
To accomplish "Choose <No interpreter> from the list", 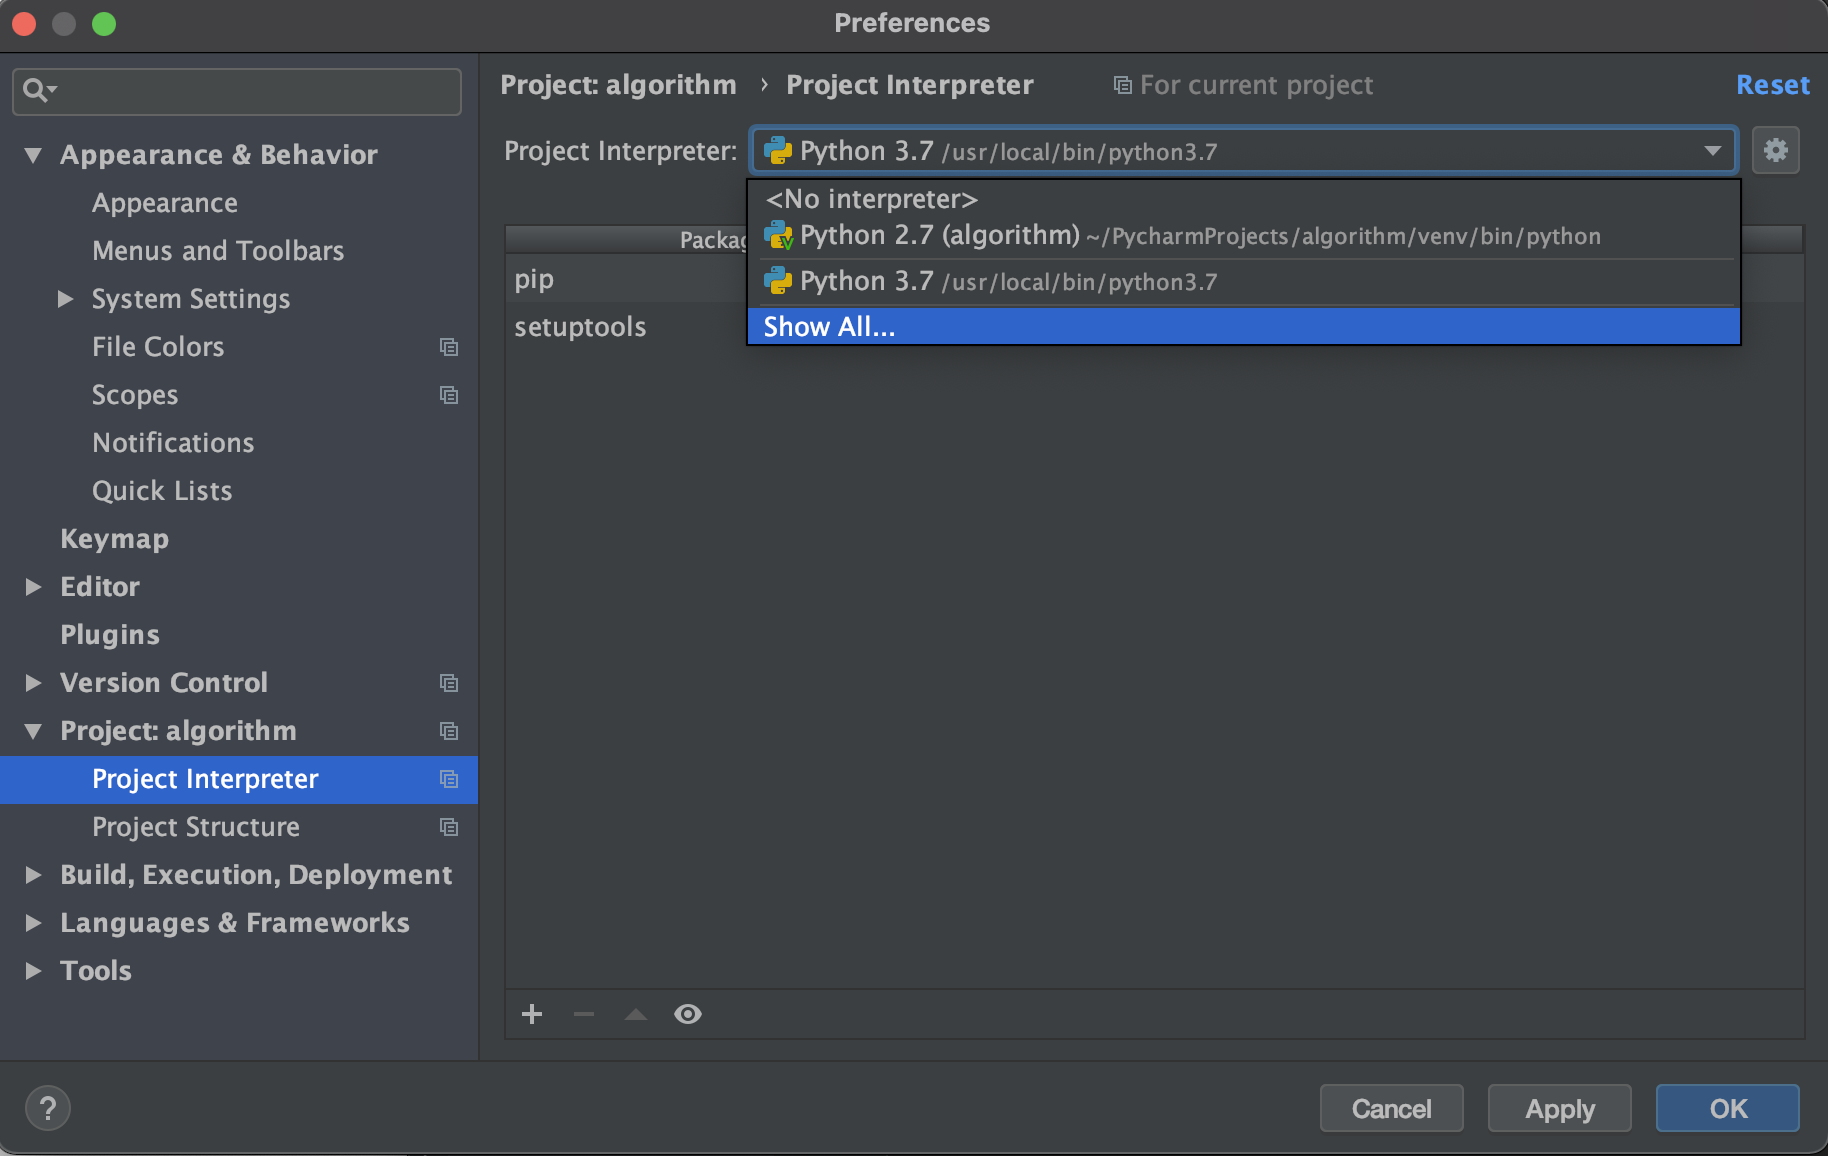I will point(1244,199).
